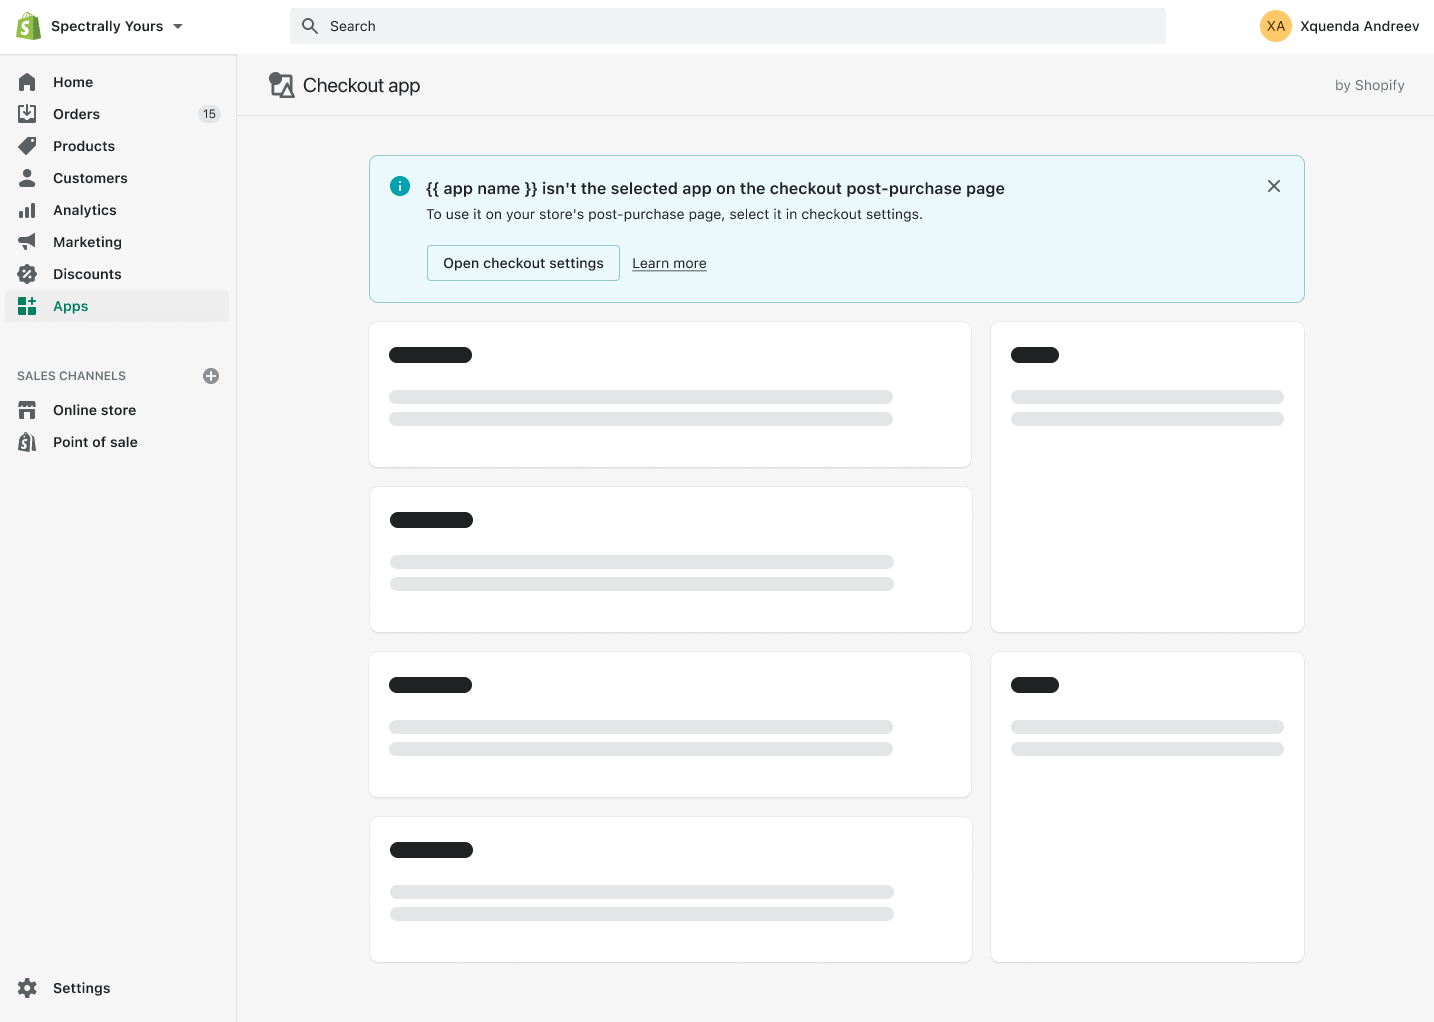Click Open checkout settings button
Image resolution: width=1434 pixels, height=1022 pixels.
click(523, 263)
